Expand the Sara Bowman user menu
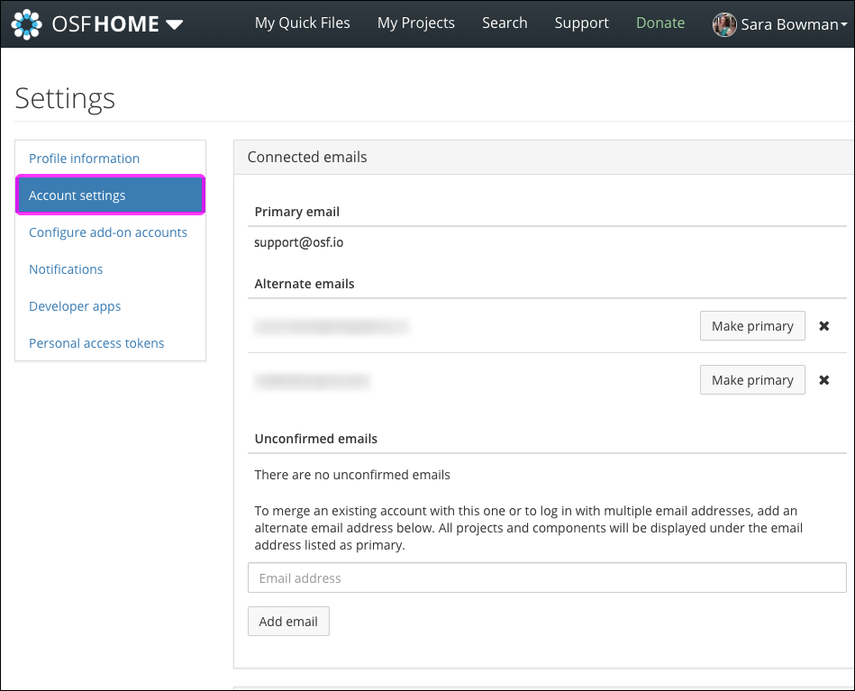The height and width of the screenshot is (691, 855). (793, 25)
